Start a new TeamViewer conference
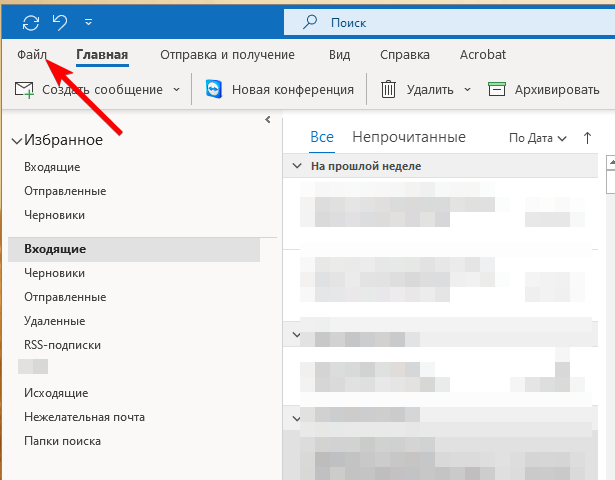The height and width of the screenshot is (480, 615). tap(280, 90)
